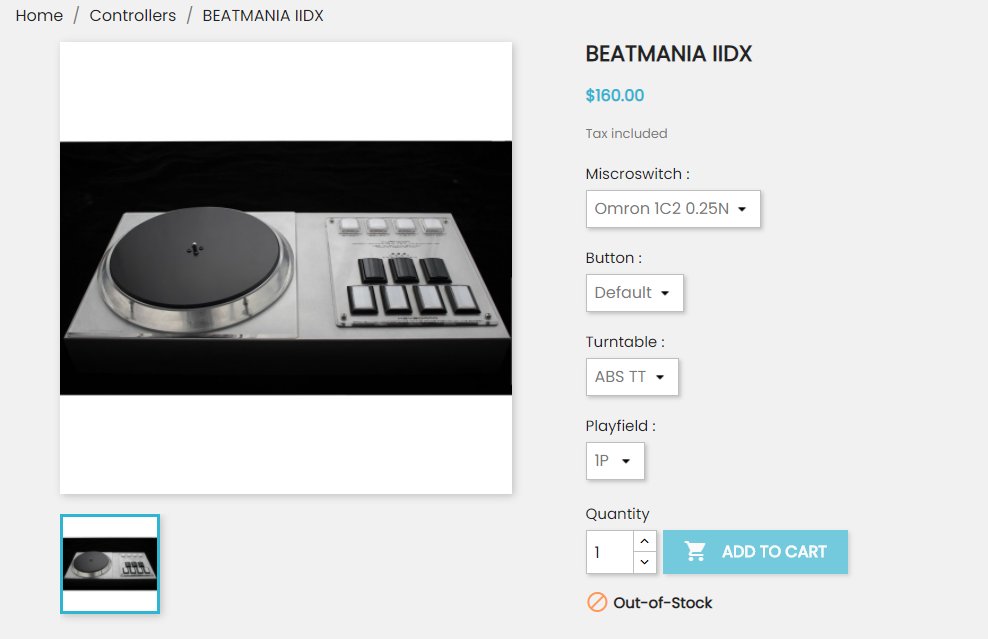Screen dimensions: 988x639
Task: Click the orange Out-of-Stock prohibited icon
Action: pyautogui.click(x=597, y=602)
